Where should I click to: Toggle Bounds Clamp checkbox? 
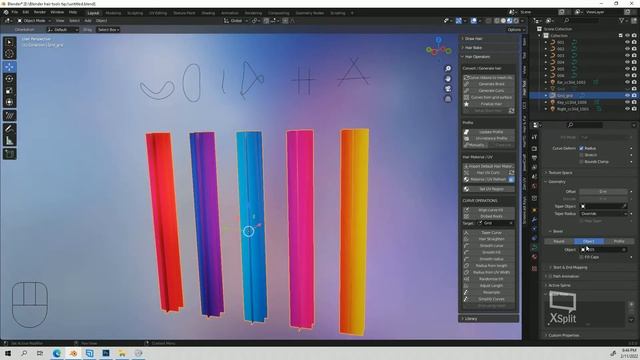pyautogui.click(x=581, y=162)
